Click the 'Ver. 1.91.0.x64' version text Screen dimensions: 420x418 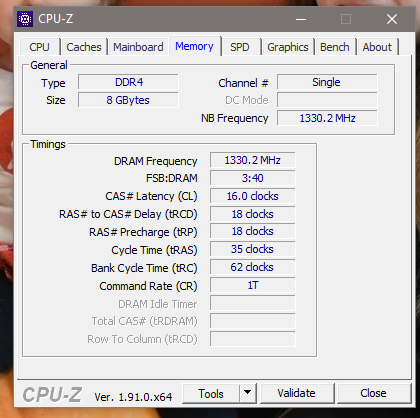click(133, 397)
